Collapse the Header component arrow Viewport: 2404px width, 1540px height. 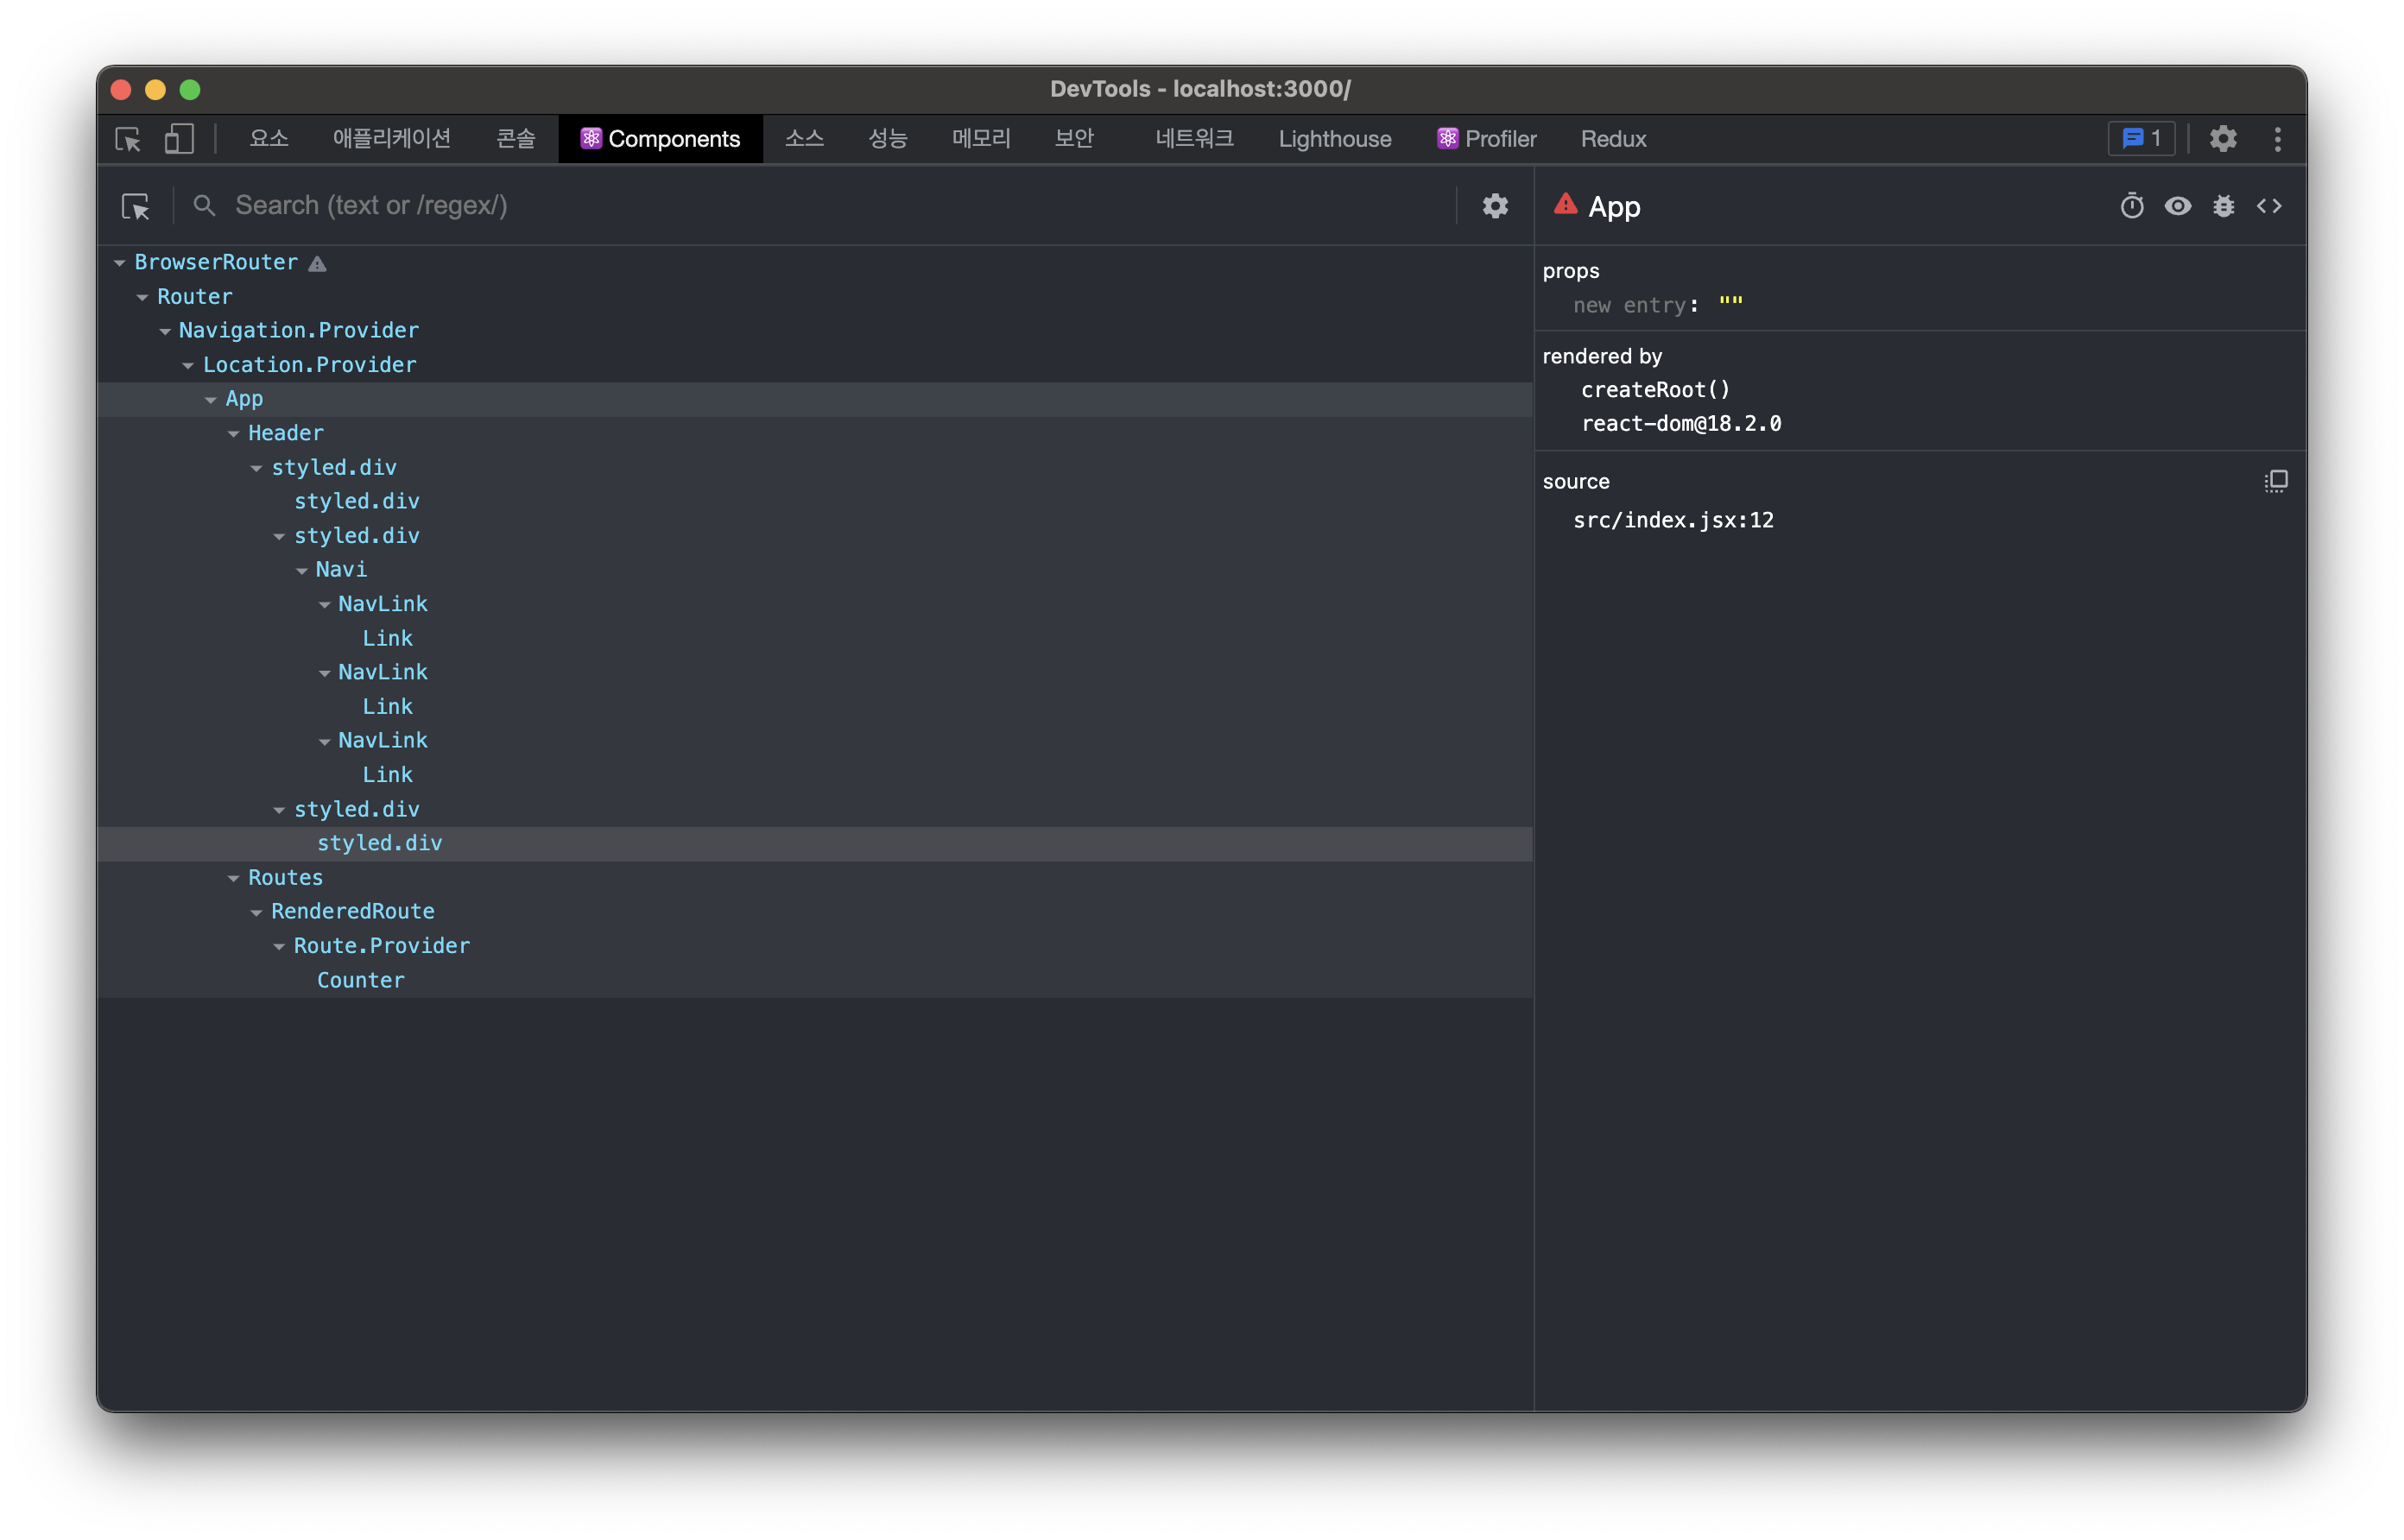pos(233,434)
